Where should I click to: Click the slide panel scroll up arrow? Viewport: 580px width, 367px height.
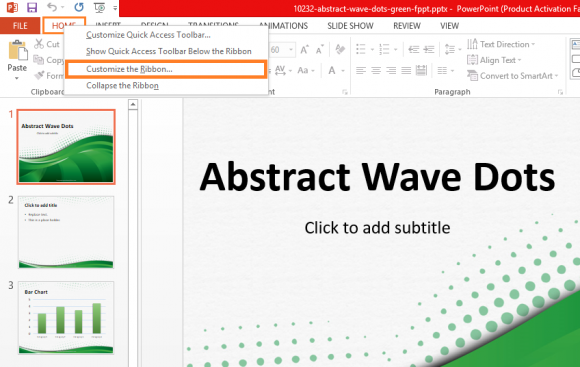(x=133, y=105)
